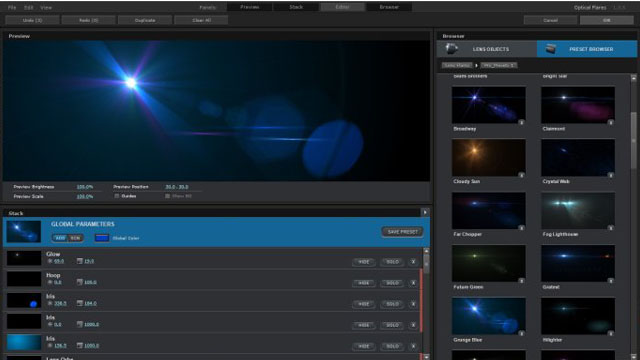The image size is (640, 360).
Task: Toggle the Preview panel button
Action: [x=249, y=7]
